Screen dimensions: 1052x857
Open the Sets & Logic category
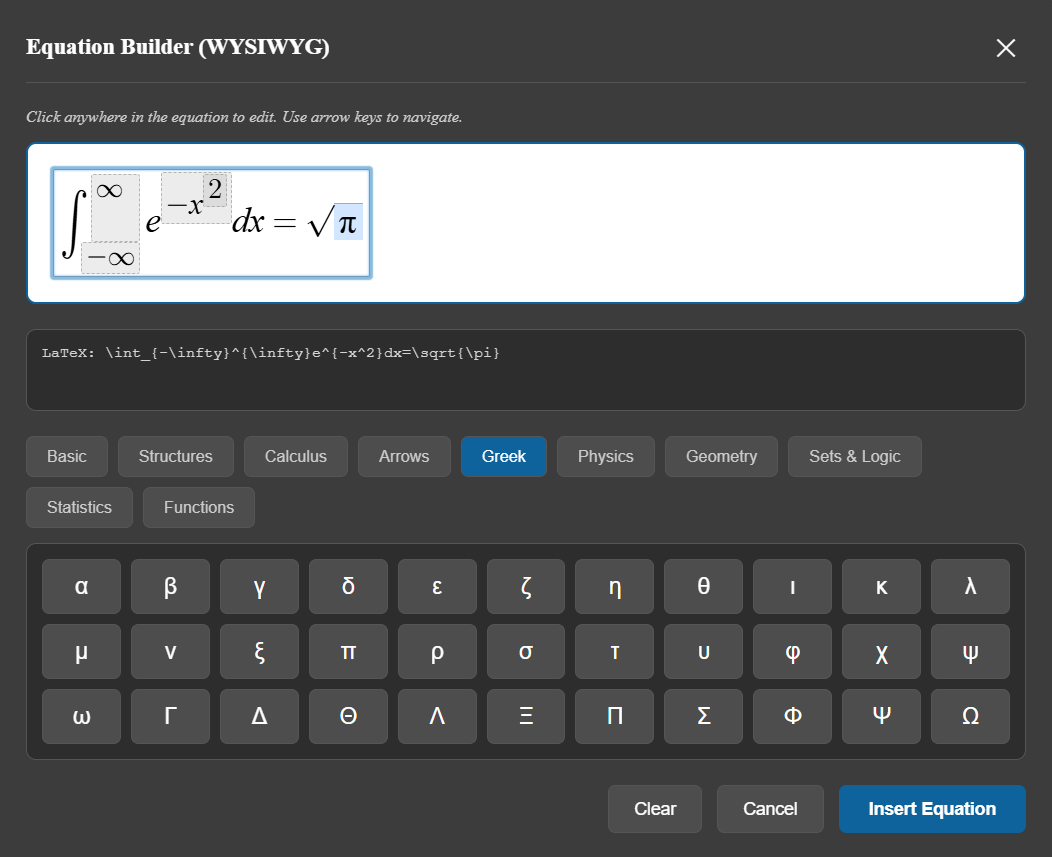pos(854,456)
